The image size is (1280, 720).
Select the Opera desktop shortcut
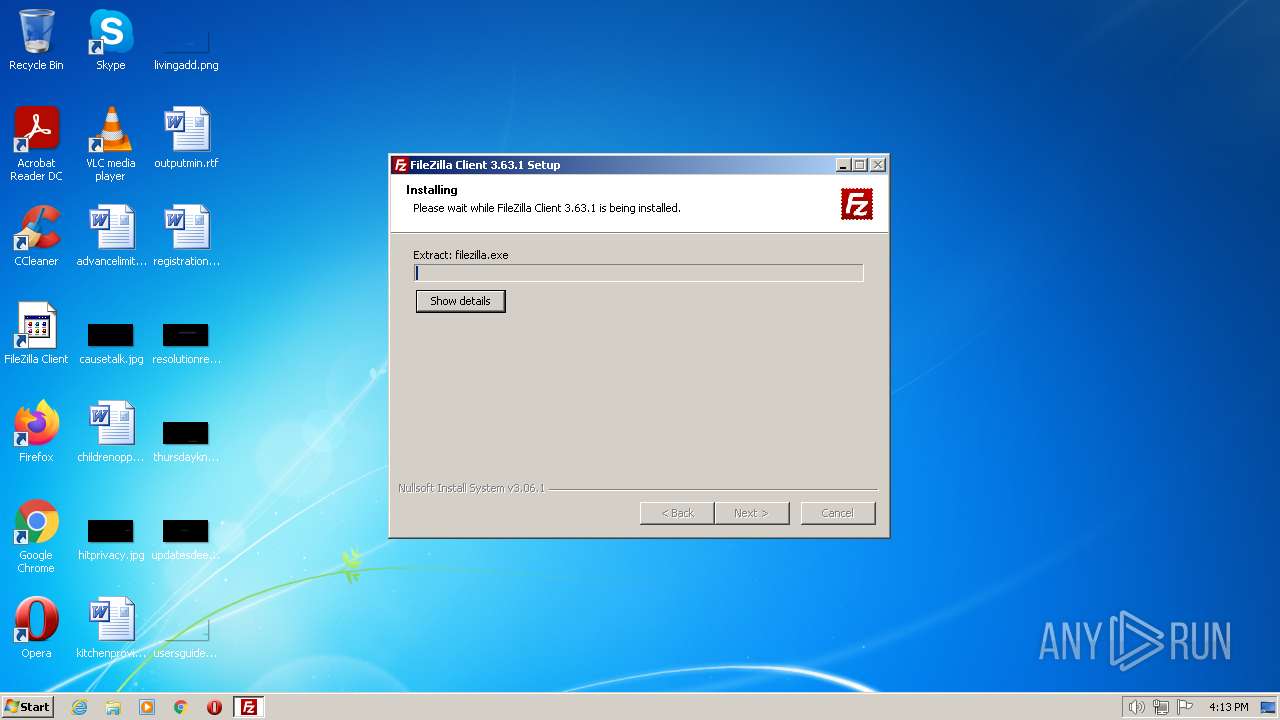(x=36, y=628)
